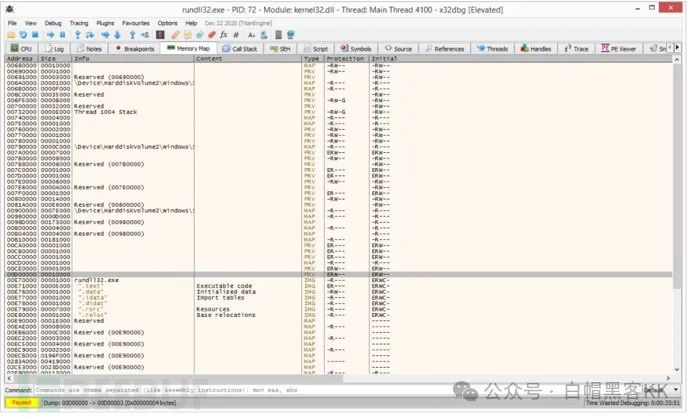Open the Debug menu
This screenshot has width=690, height=419.
(x=53, y=23)
